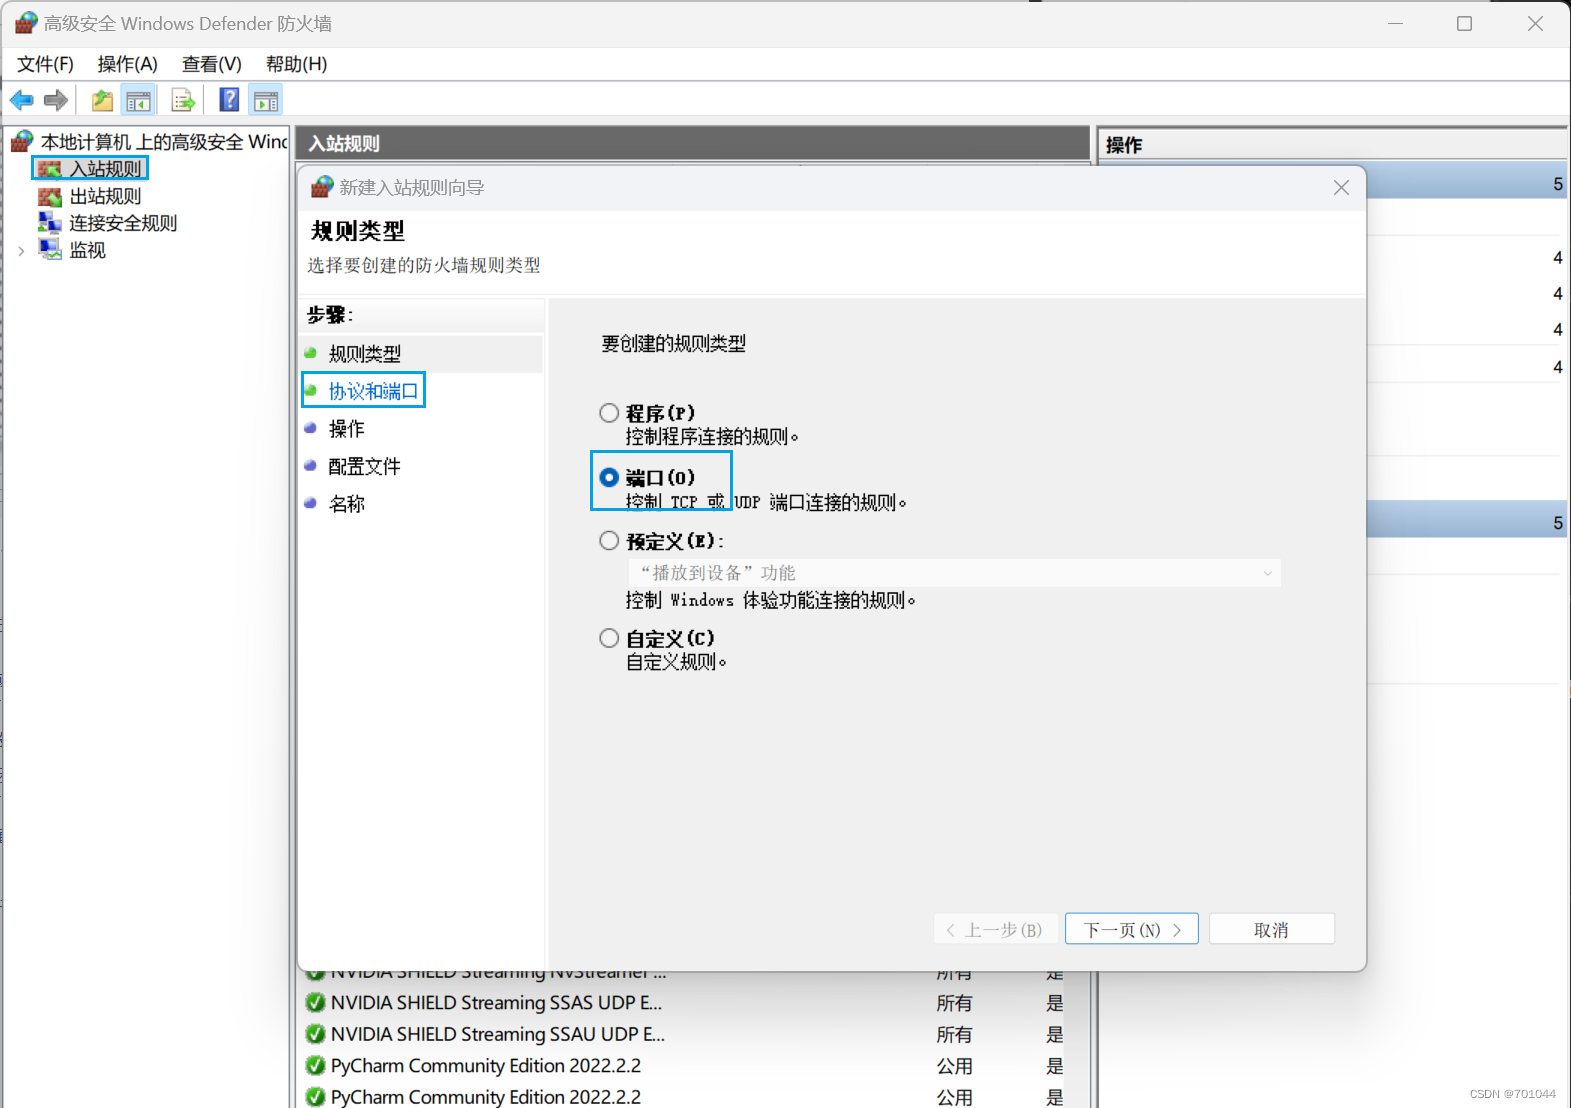The height and width of the screenshot is (1108, 1571).
Task: Open Help via the question mark icon
Action: [229, 100]
